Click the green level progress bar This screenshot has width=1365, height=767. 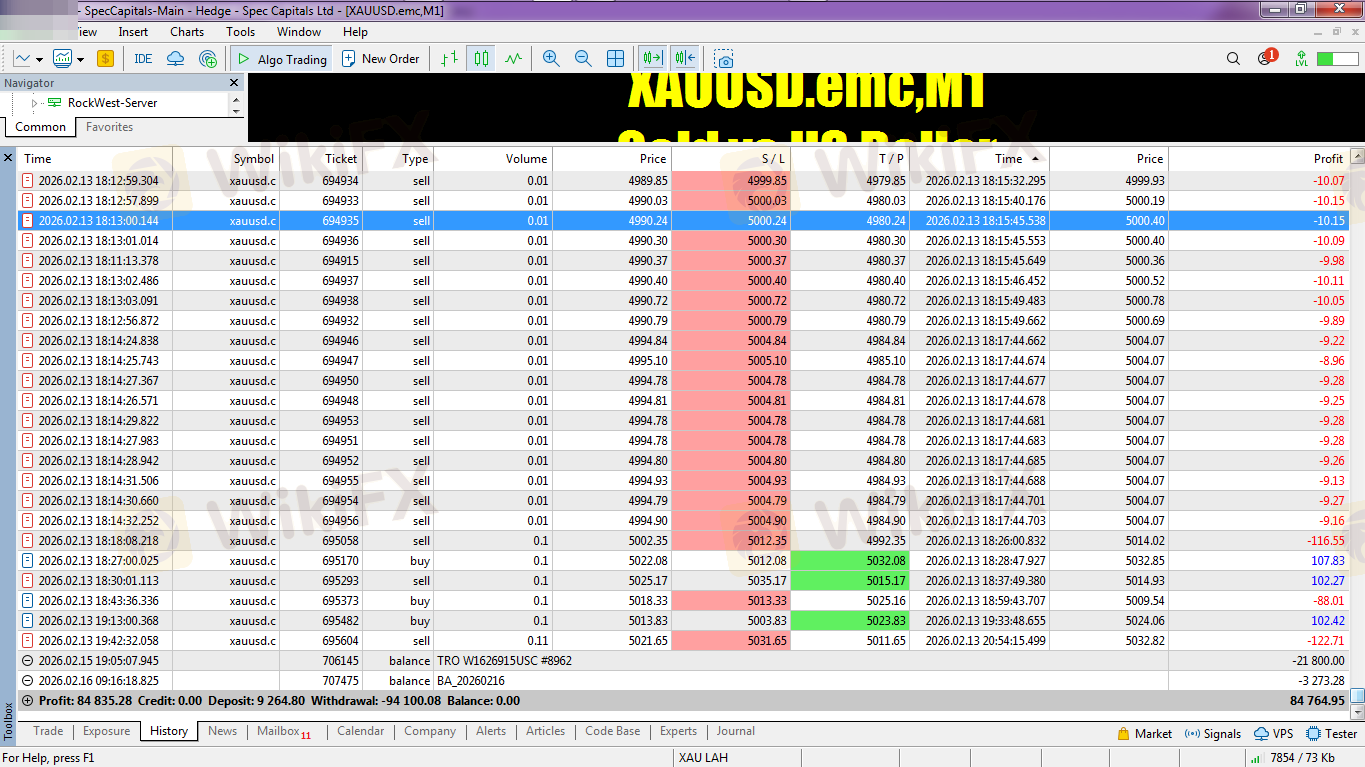(1337, 59)
